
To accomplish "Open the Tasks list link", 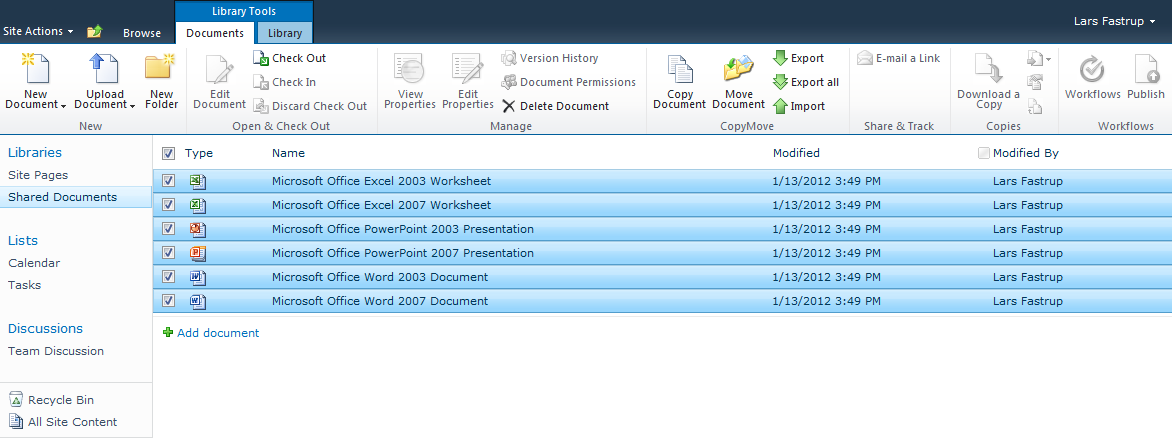I will [25, 285].
